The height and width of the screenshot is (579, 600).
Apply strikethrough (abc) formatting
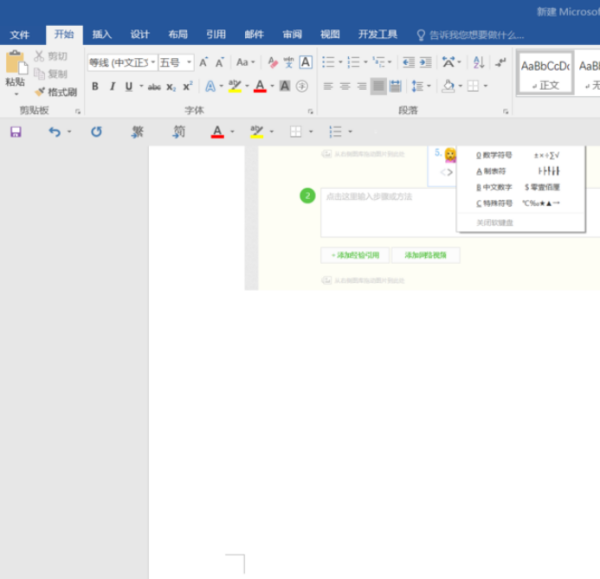tap(154, 87)
